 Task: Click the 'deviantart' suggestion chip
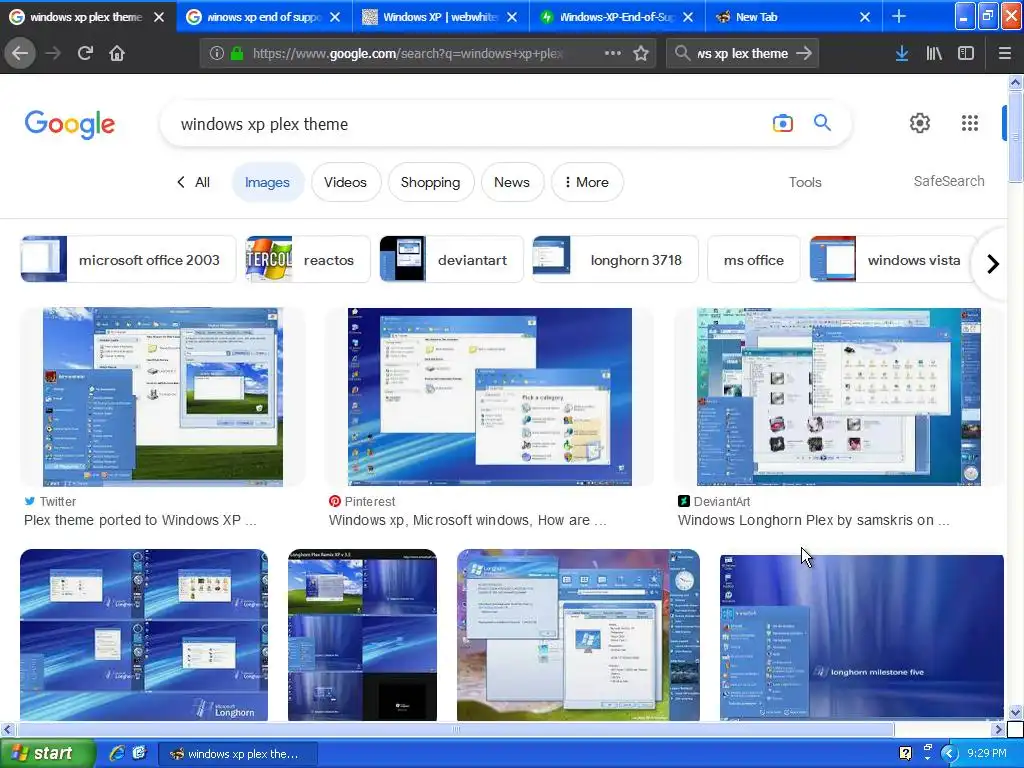click(451, 259)
